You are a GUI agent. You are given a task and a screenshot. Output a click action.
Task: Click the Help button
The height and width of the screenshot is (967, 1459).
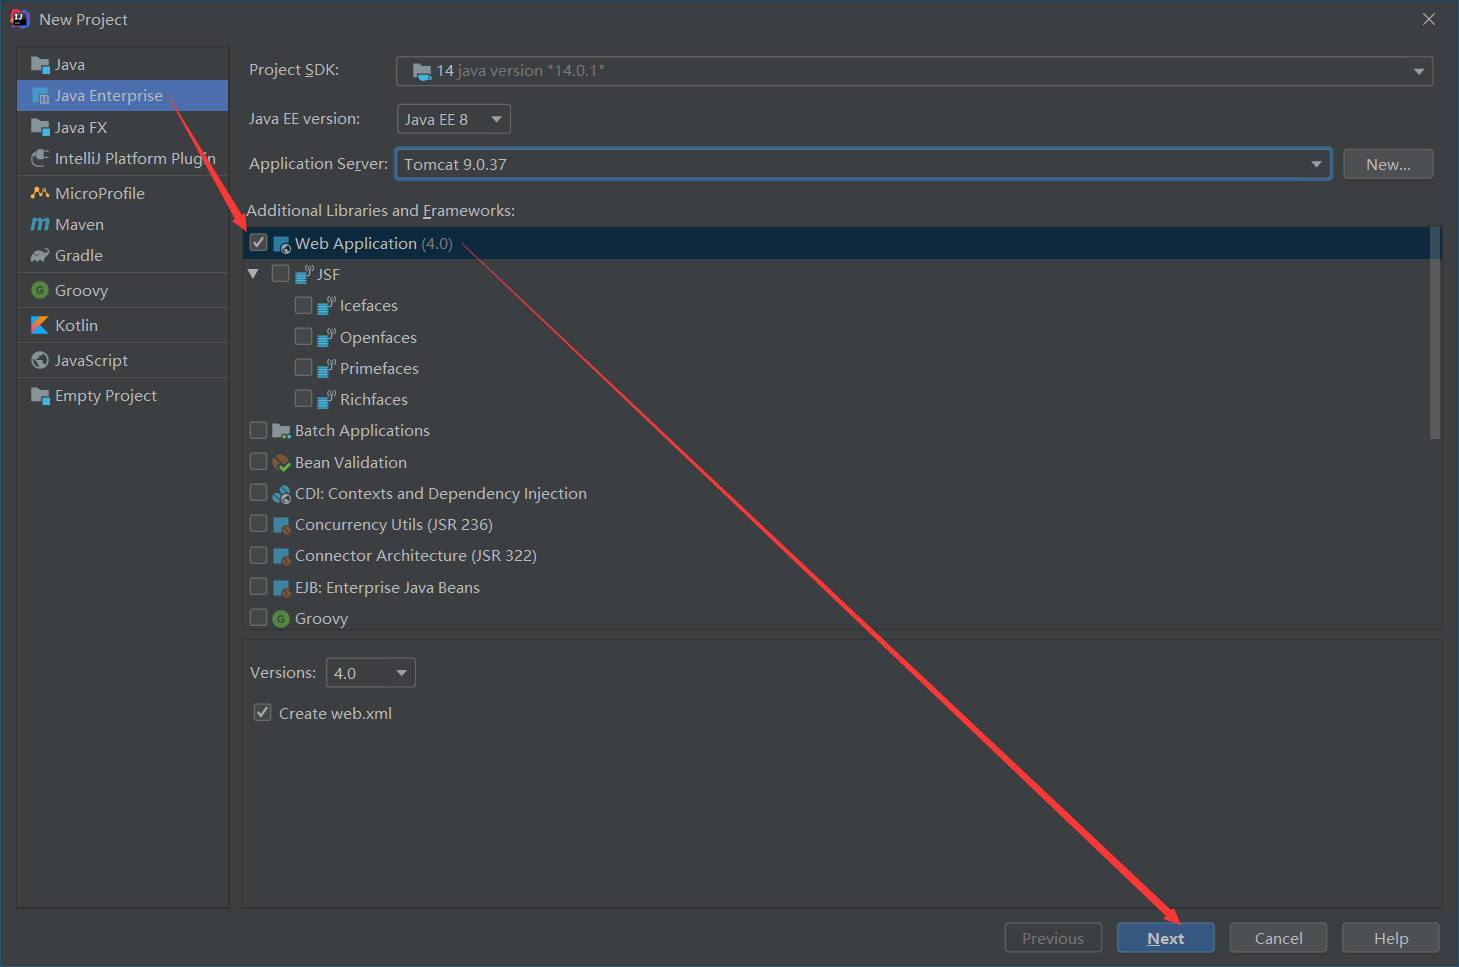(x=1391, y=938)
